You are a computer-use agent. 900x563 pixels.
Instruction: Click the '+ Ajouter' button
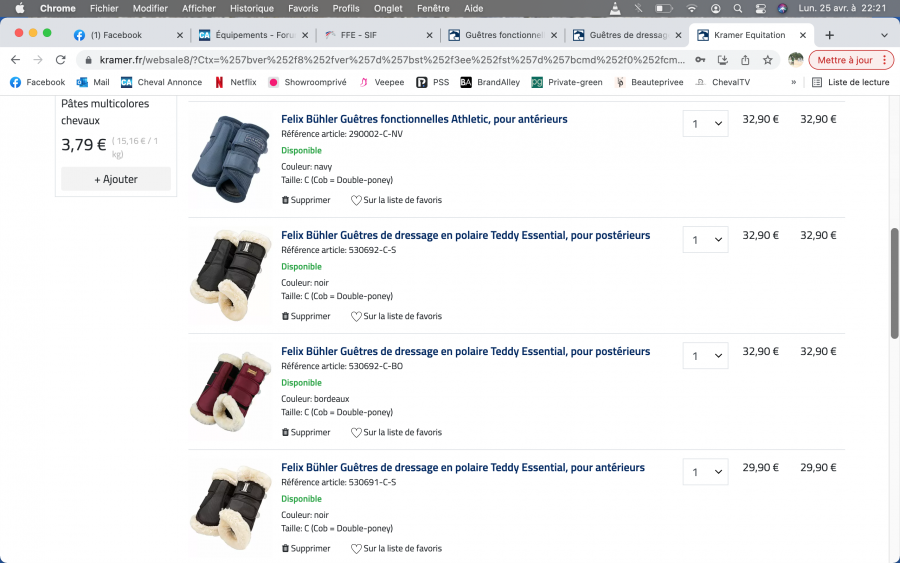[116, 179]
